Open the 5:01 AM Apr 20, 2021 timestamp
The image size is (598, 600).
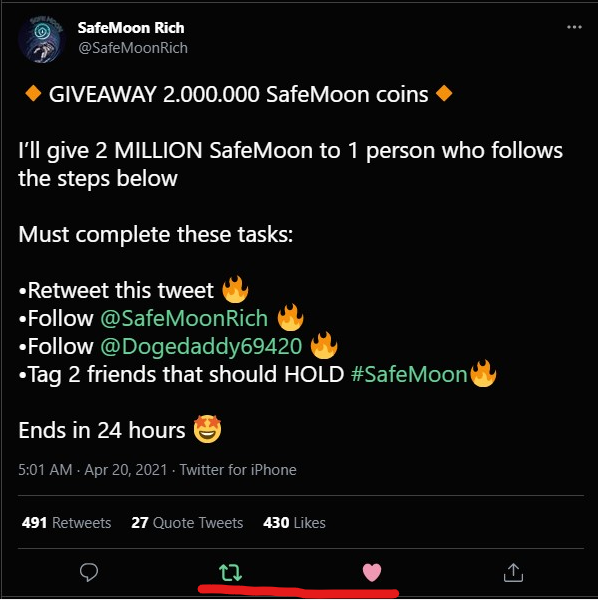[x=93, y=470]
